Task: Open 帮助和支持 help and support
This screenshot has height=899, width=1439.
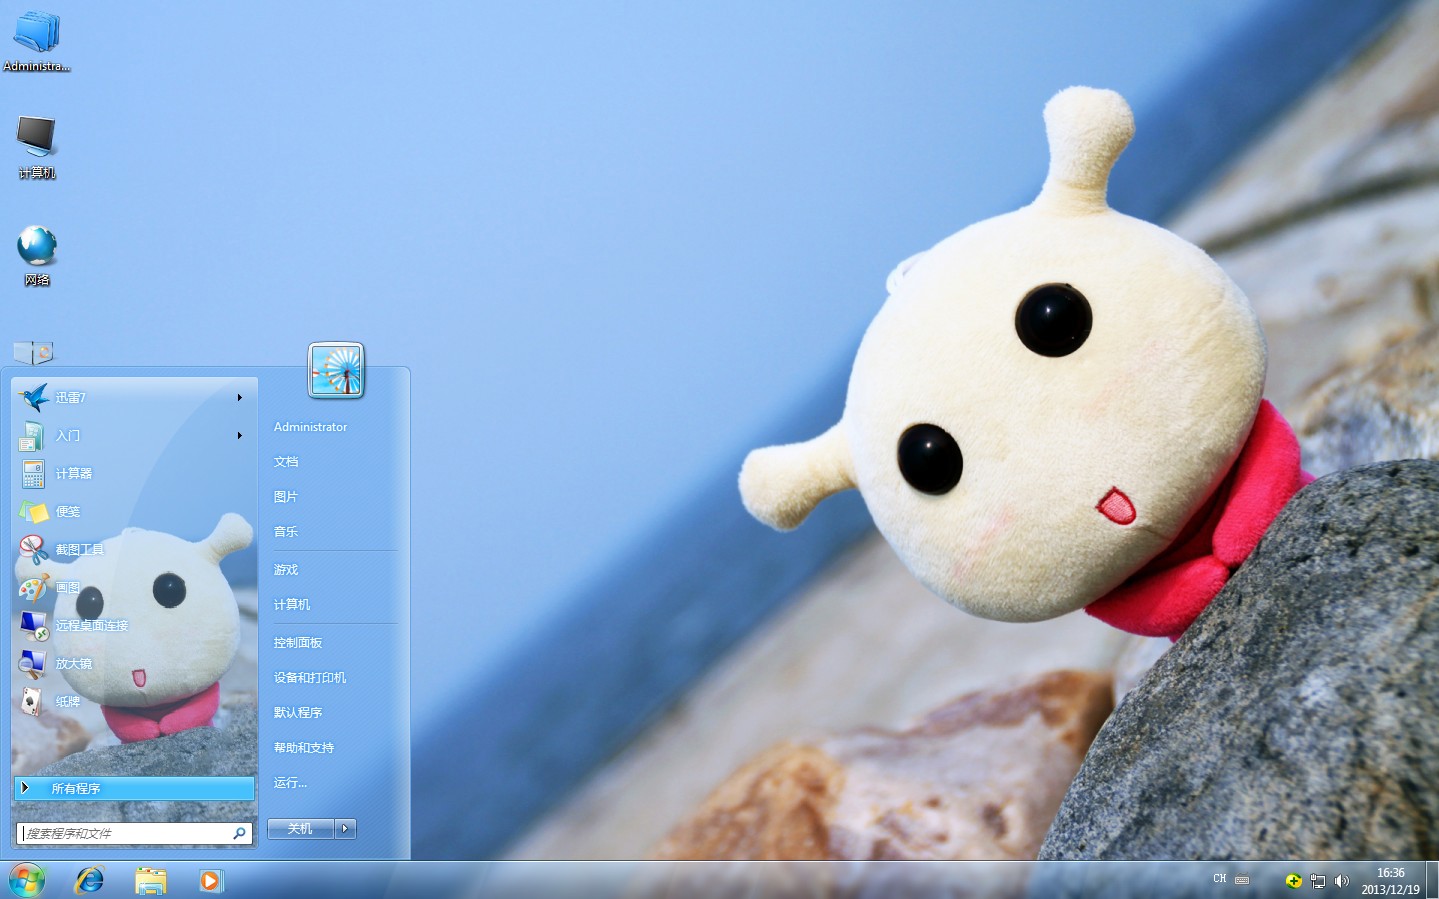Action: 304,748
